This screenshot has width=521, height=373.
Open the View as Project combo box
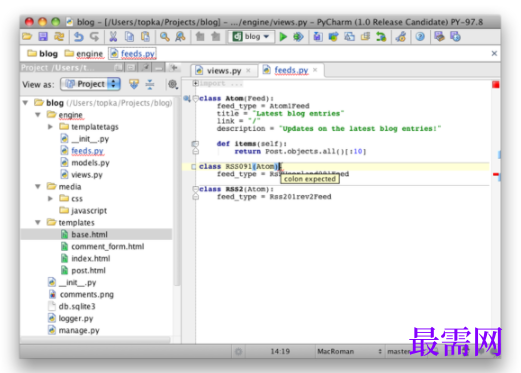coord(90,84)
